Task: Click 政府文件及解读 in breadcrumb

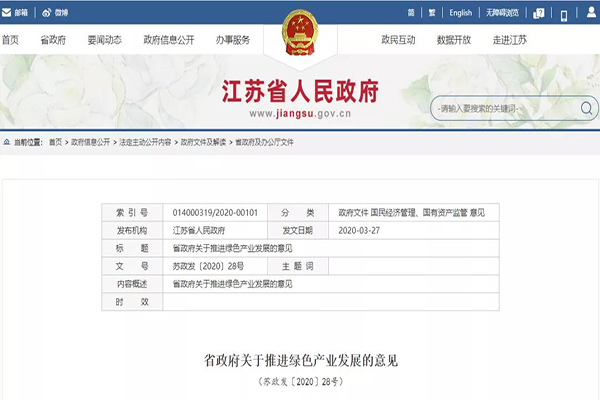Action: click(202, 143)
